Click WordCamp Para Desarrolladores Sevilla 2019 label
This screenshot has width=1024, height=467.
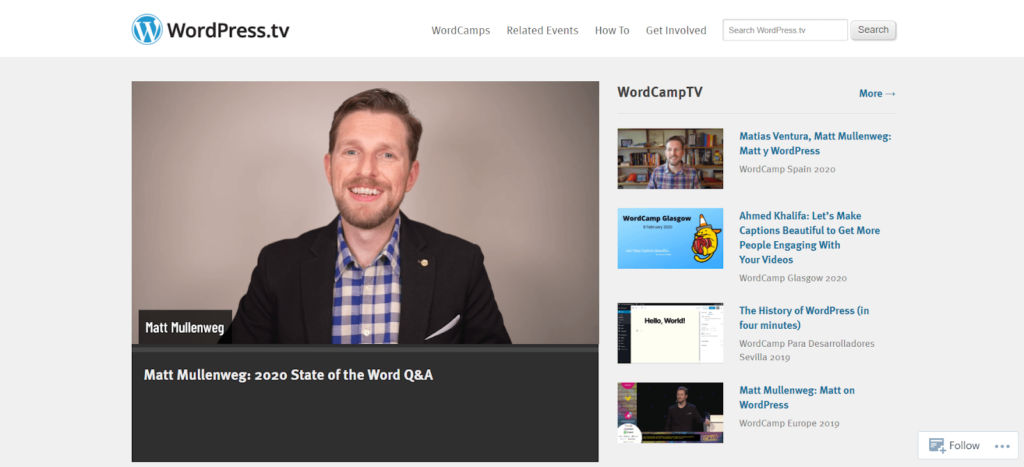(807, 350)
